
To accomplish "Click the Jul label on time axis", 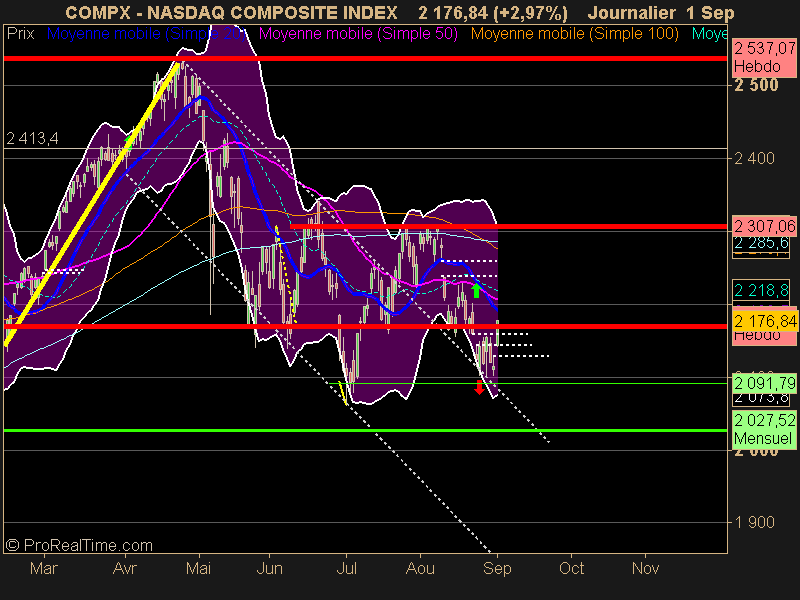I will (x=346, y=568).
